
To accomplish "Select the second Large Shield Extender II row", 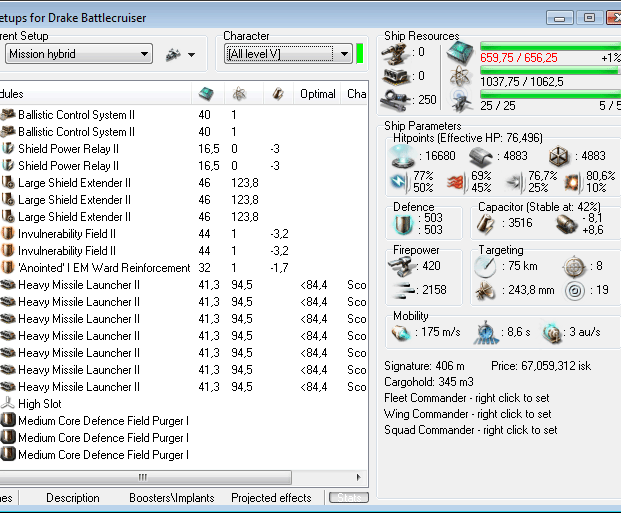I will pos(184,200).
